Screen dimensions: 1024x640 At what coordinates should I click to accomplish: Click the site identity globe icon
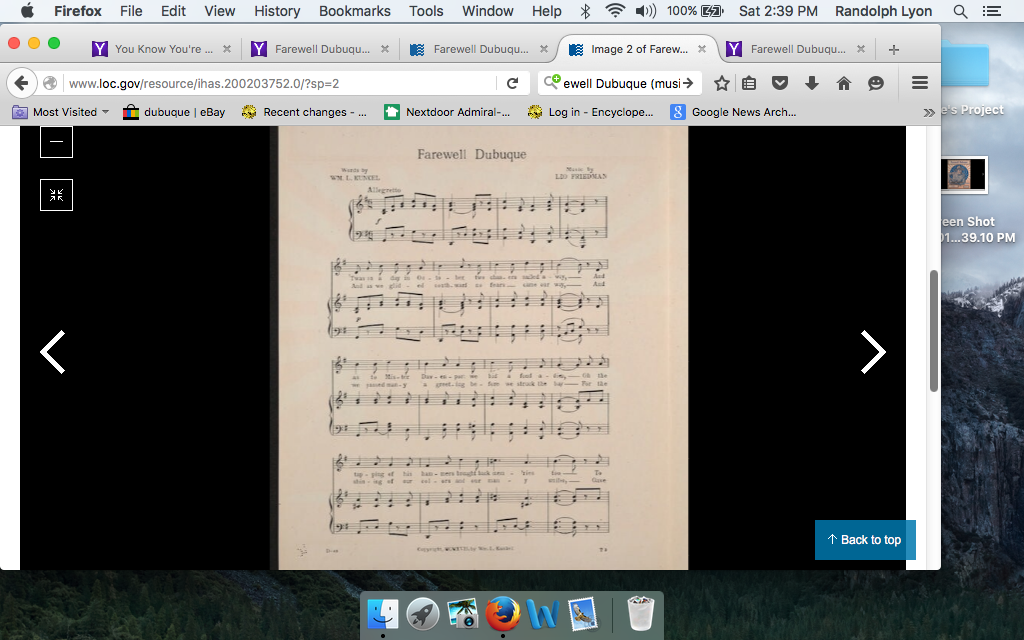(50, 84)
